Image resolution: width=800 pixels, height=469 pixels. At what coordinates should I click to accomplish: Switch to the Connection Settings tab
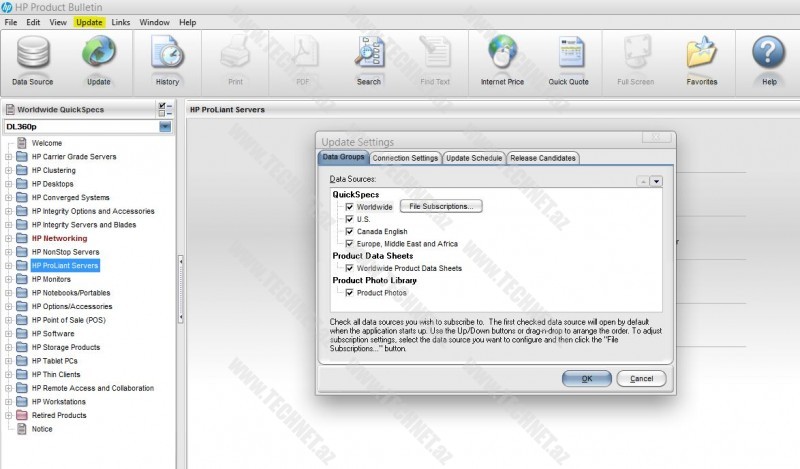(405, 158)
